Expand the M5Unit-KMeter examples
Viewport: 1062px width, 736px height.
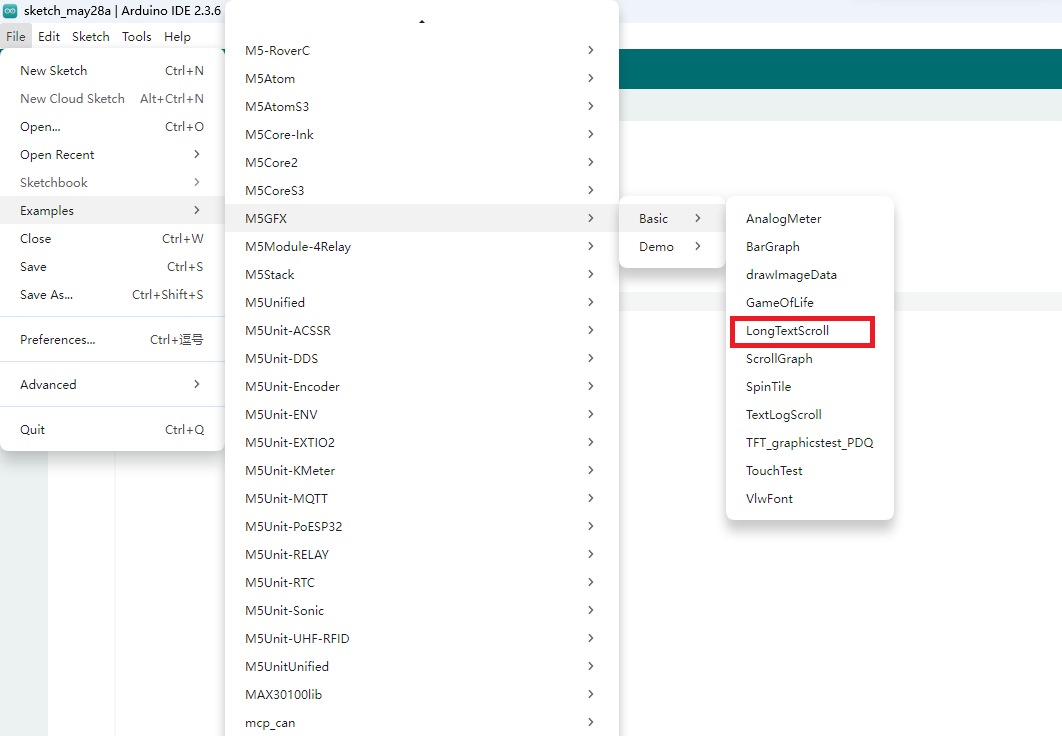point(421,471)
